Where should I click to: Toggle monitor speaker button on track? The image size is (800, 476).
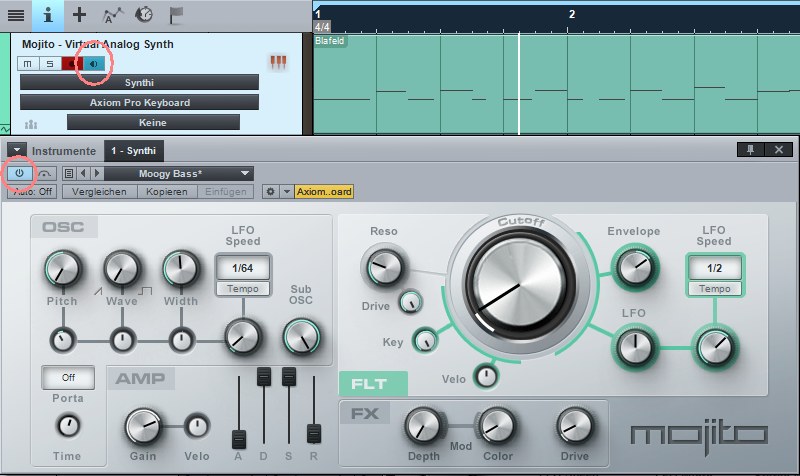pos(93,64)
